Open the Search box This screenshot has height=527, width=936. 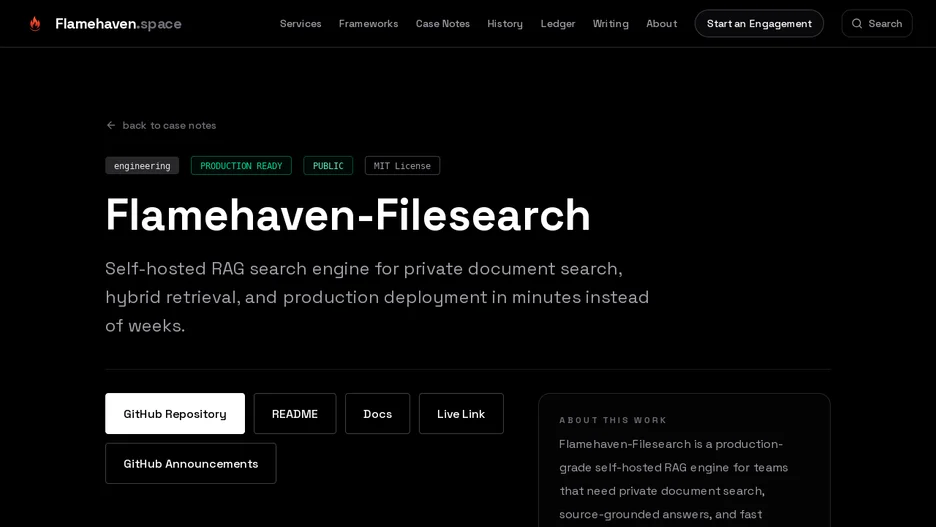click(x=876, y=23)
